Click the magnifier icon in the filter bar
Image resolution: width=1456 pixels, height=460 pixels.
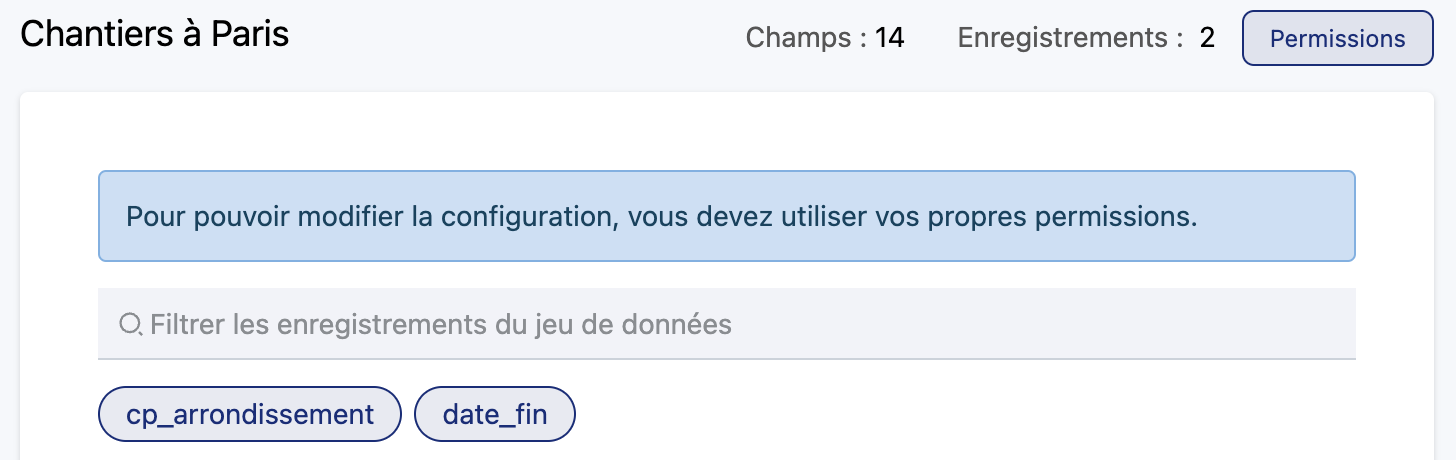[x=131, y=324]
